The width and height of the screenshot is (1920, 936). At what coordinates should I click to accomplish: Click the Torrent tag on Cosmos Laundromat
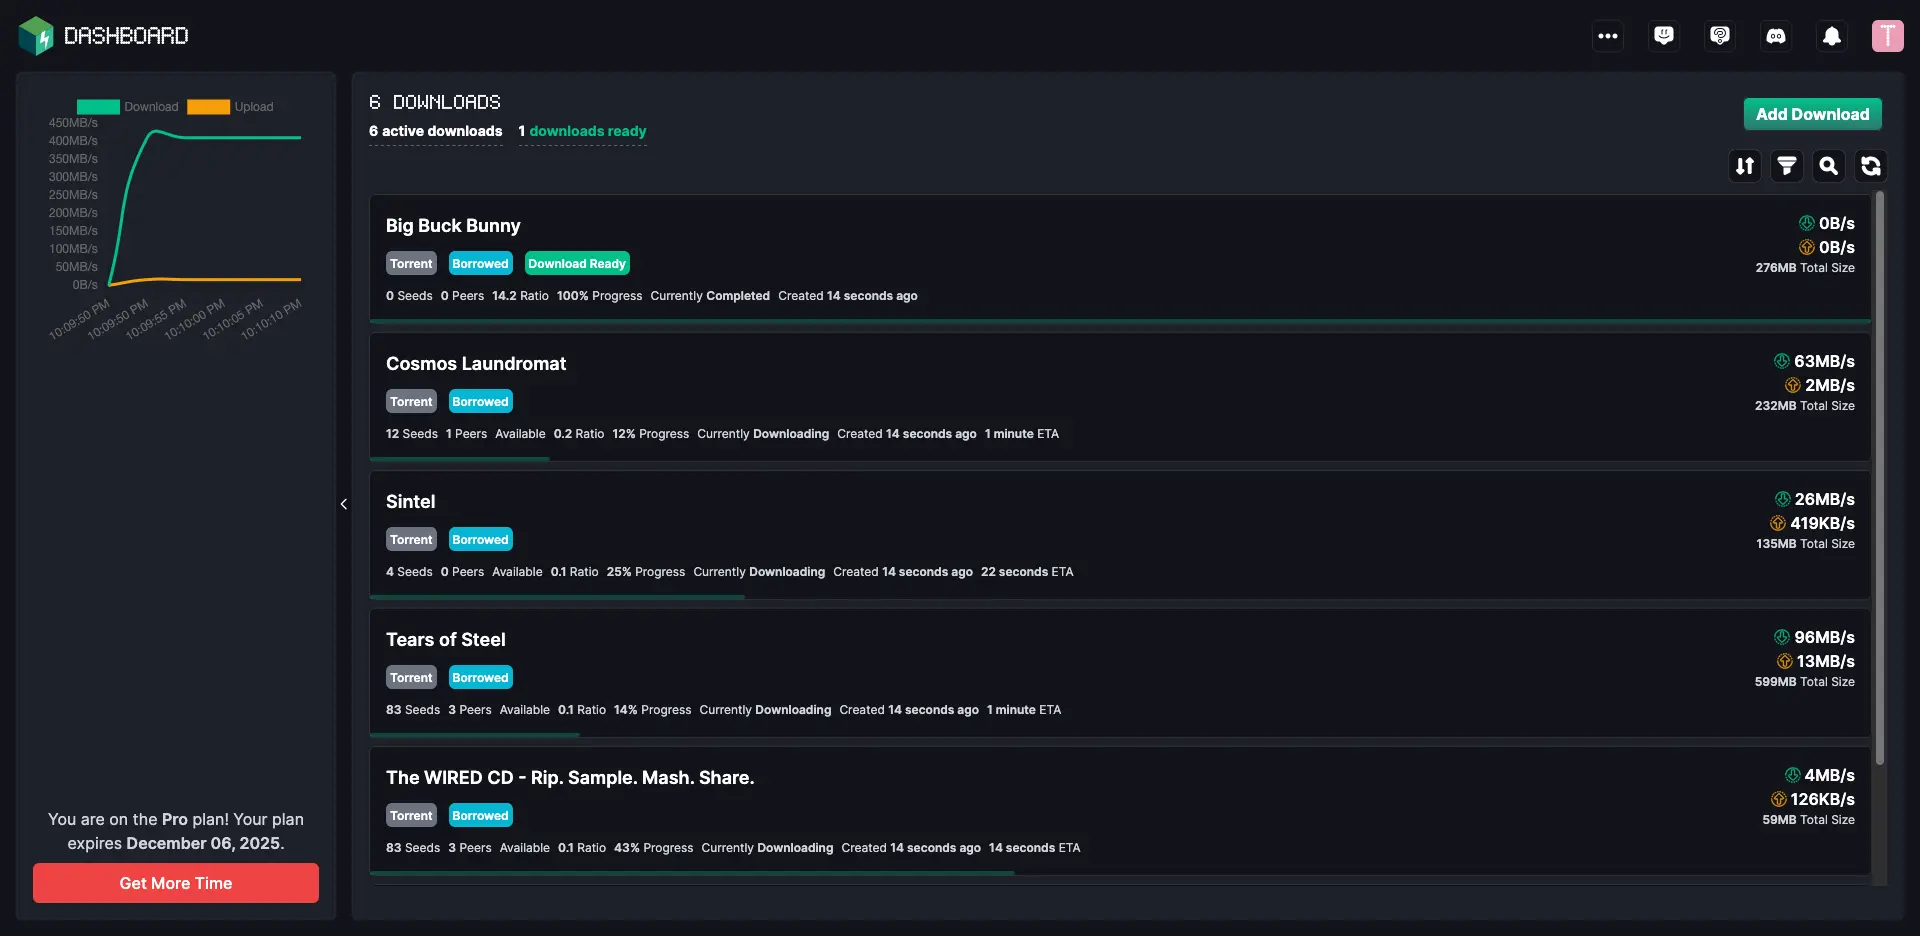[411, 402]
